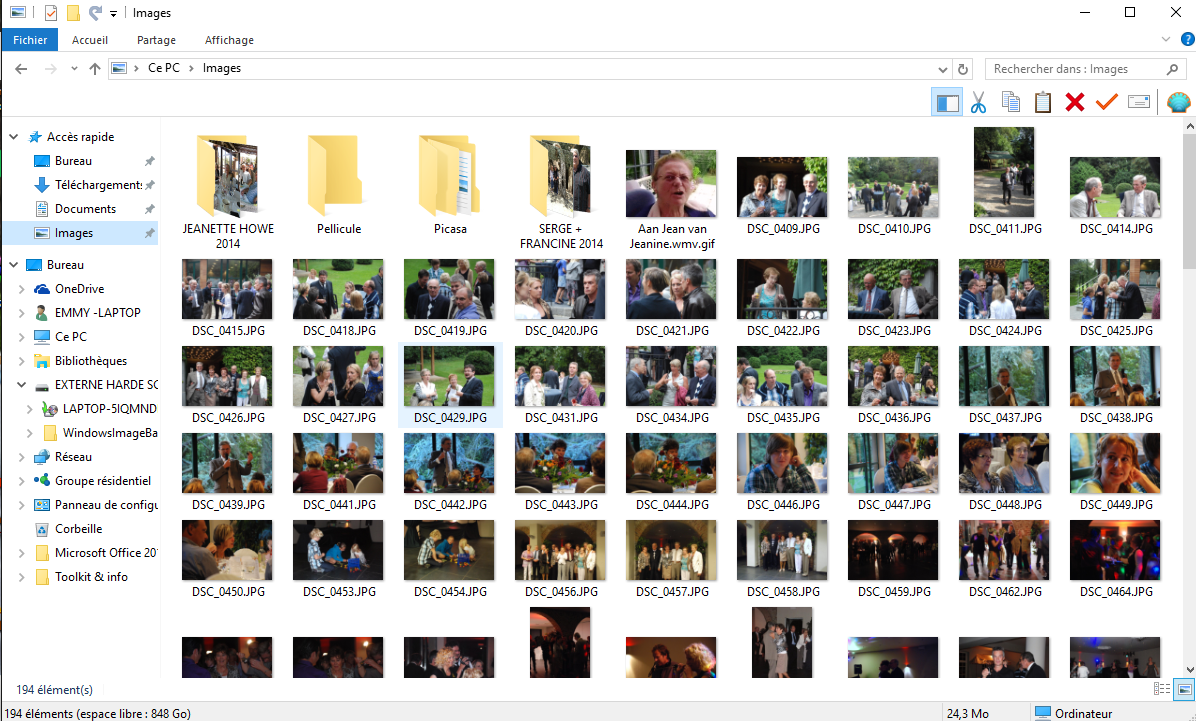Screen dimensions: 1196x721
Task: Click the Rename icon in toolbar
Action: point(1139,101)
